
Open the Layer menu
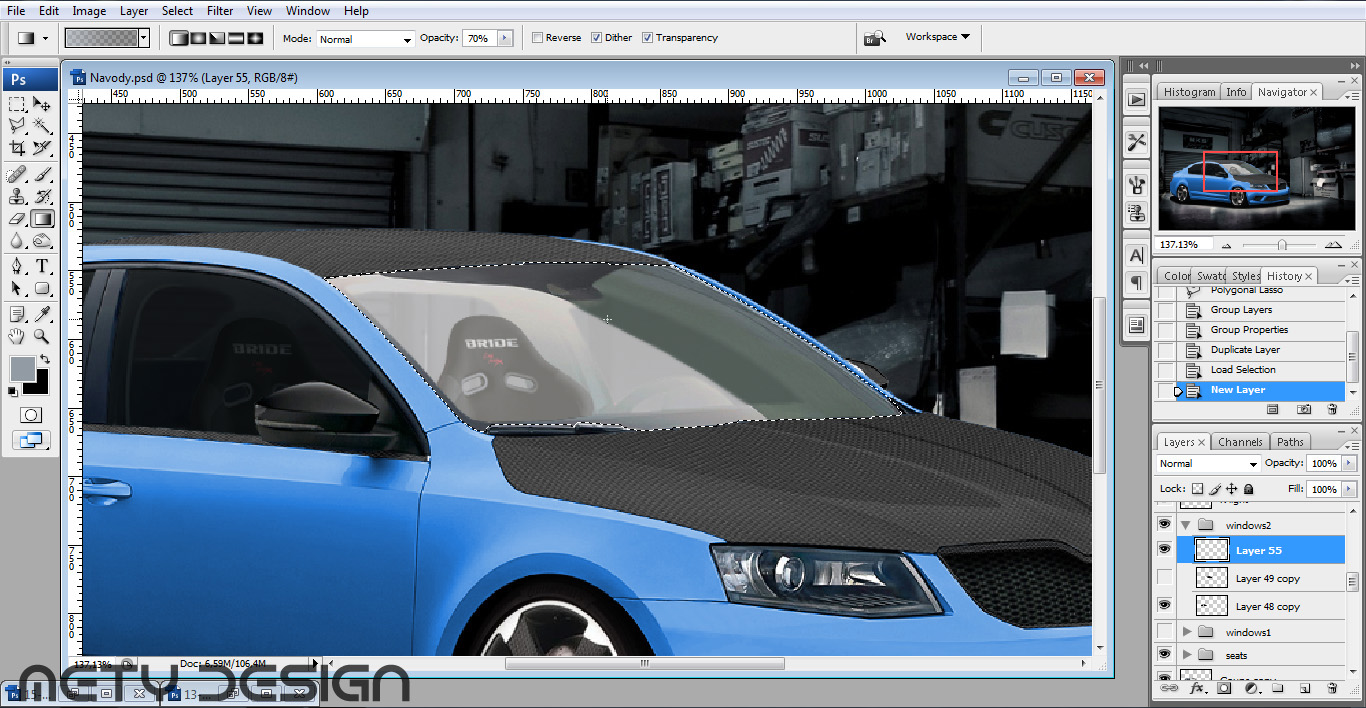[x=134, y=11]
